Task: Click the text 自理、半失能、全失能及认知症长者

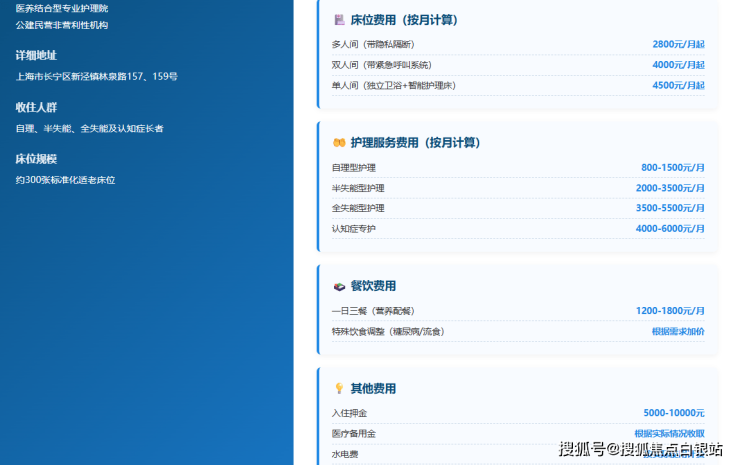Action: coord(89,128)
